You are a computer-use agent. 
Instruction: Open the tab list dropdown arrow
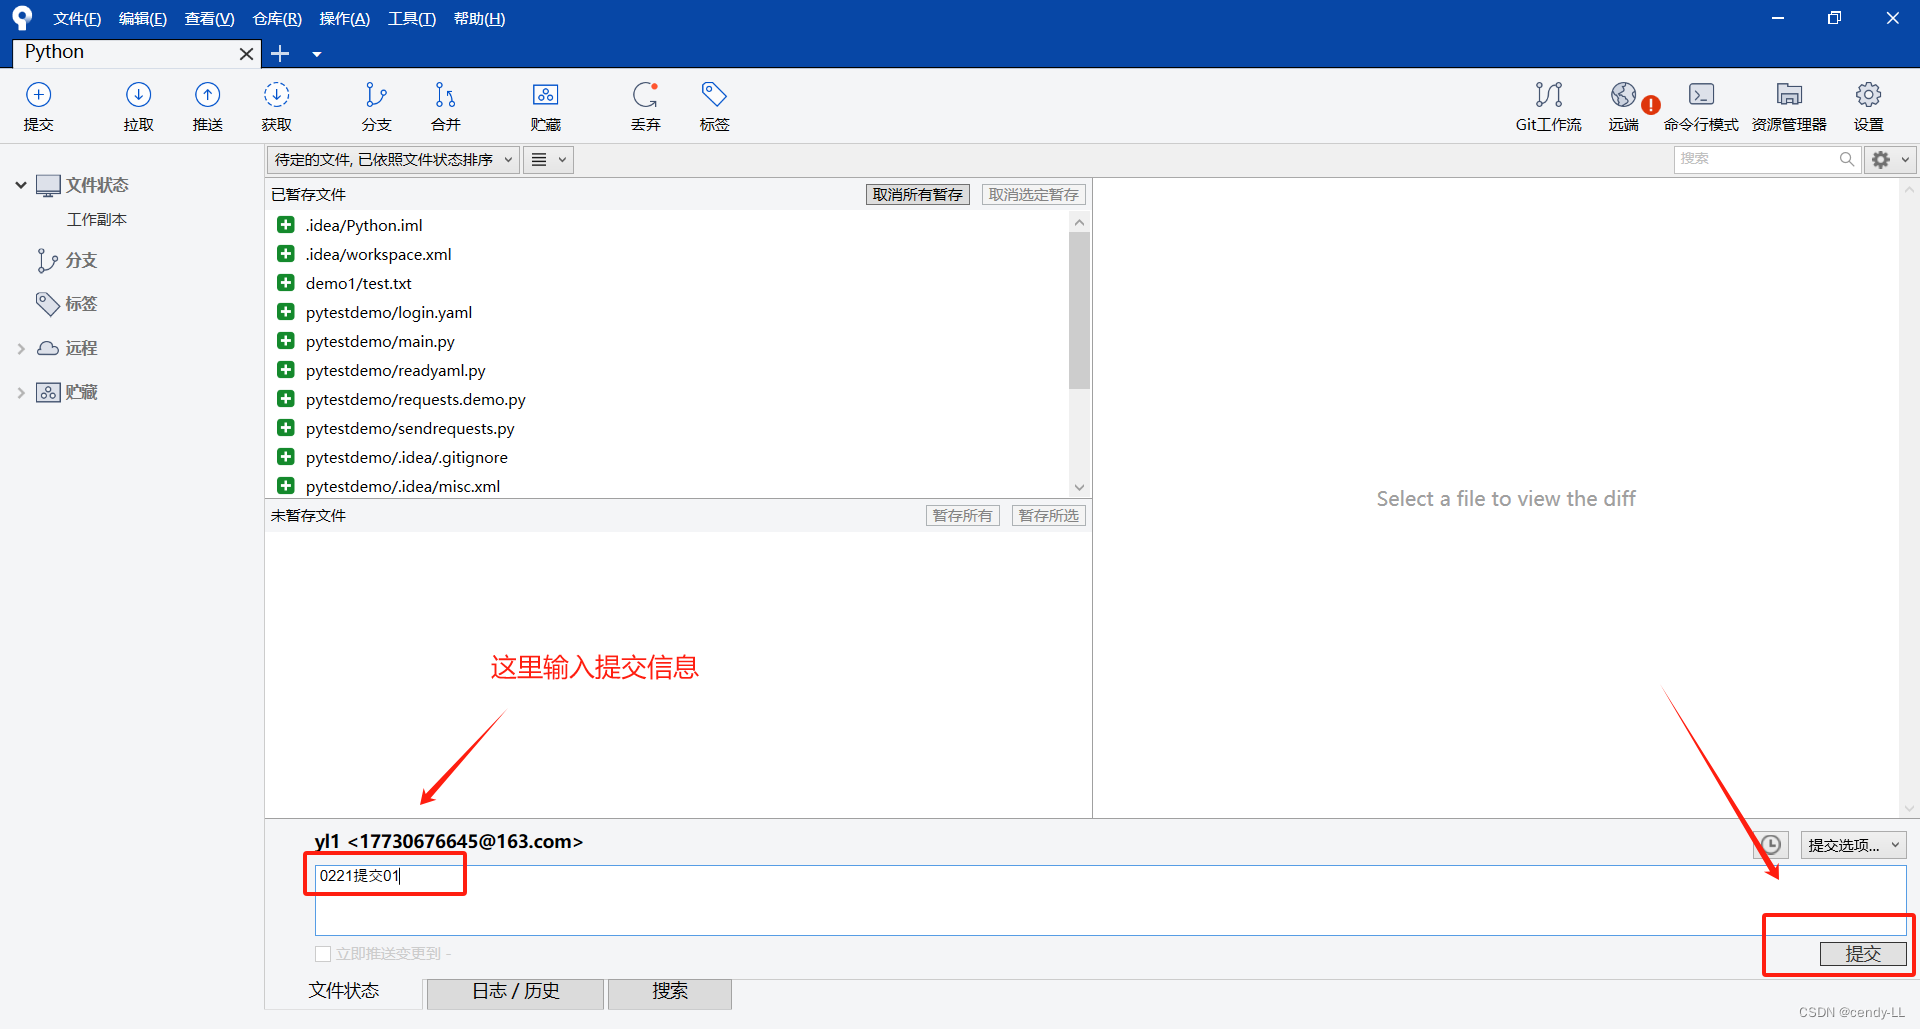316,54
